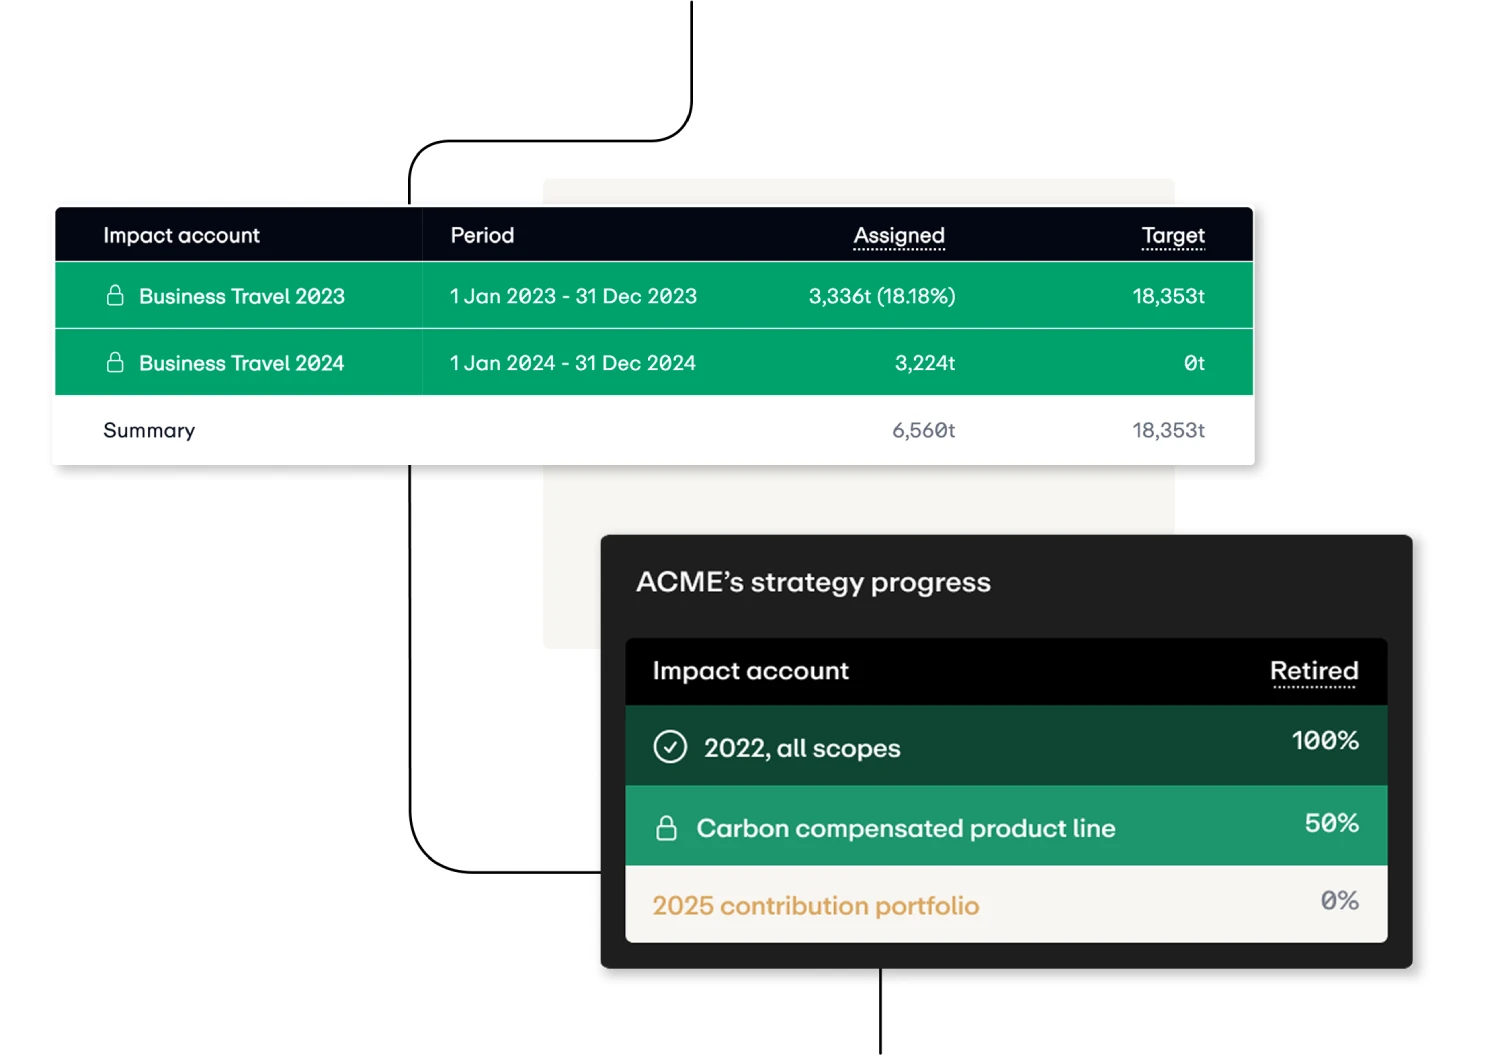Click the period 1 Jan 2023 - 31 Dec 2023
Image resolution: width=1500 pixels, height=1056 pixels.
click(x=573, y=296)
